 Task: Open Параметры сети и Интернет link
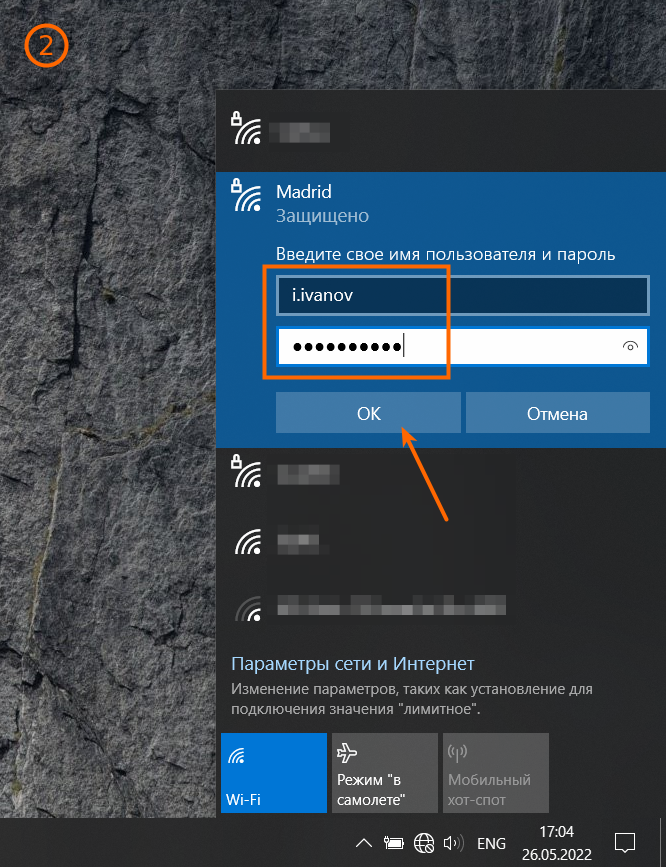click(352, 664)
